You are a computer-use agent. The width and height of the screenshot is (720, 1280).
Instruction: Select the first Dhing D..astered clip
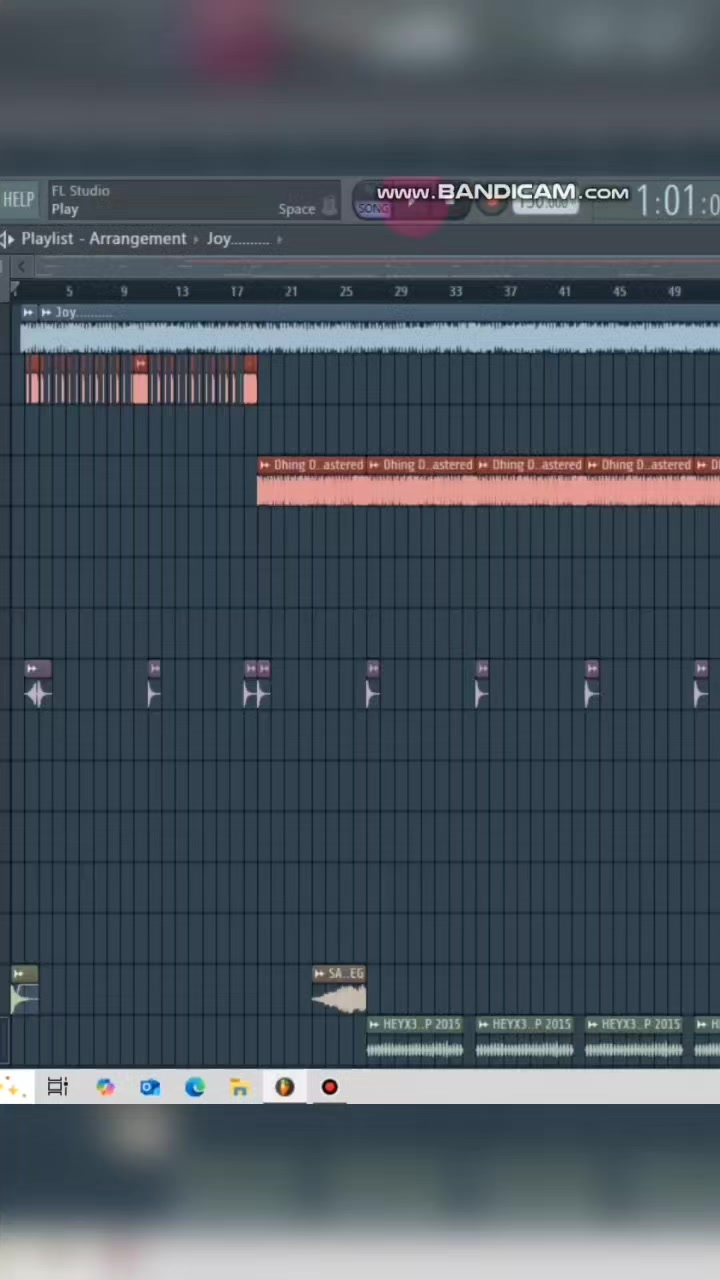click(311, 482)
